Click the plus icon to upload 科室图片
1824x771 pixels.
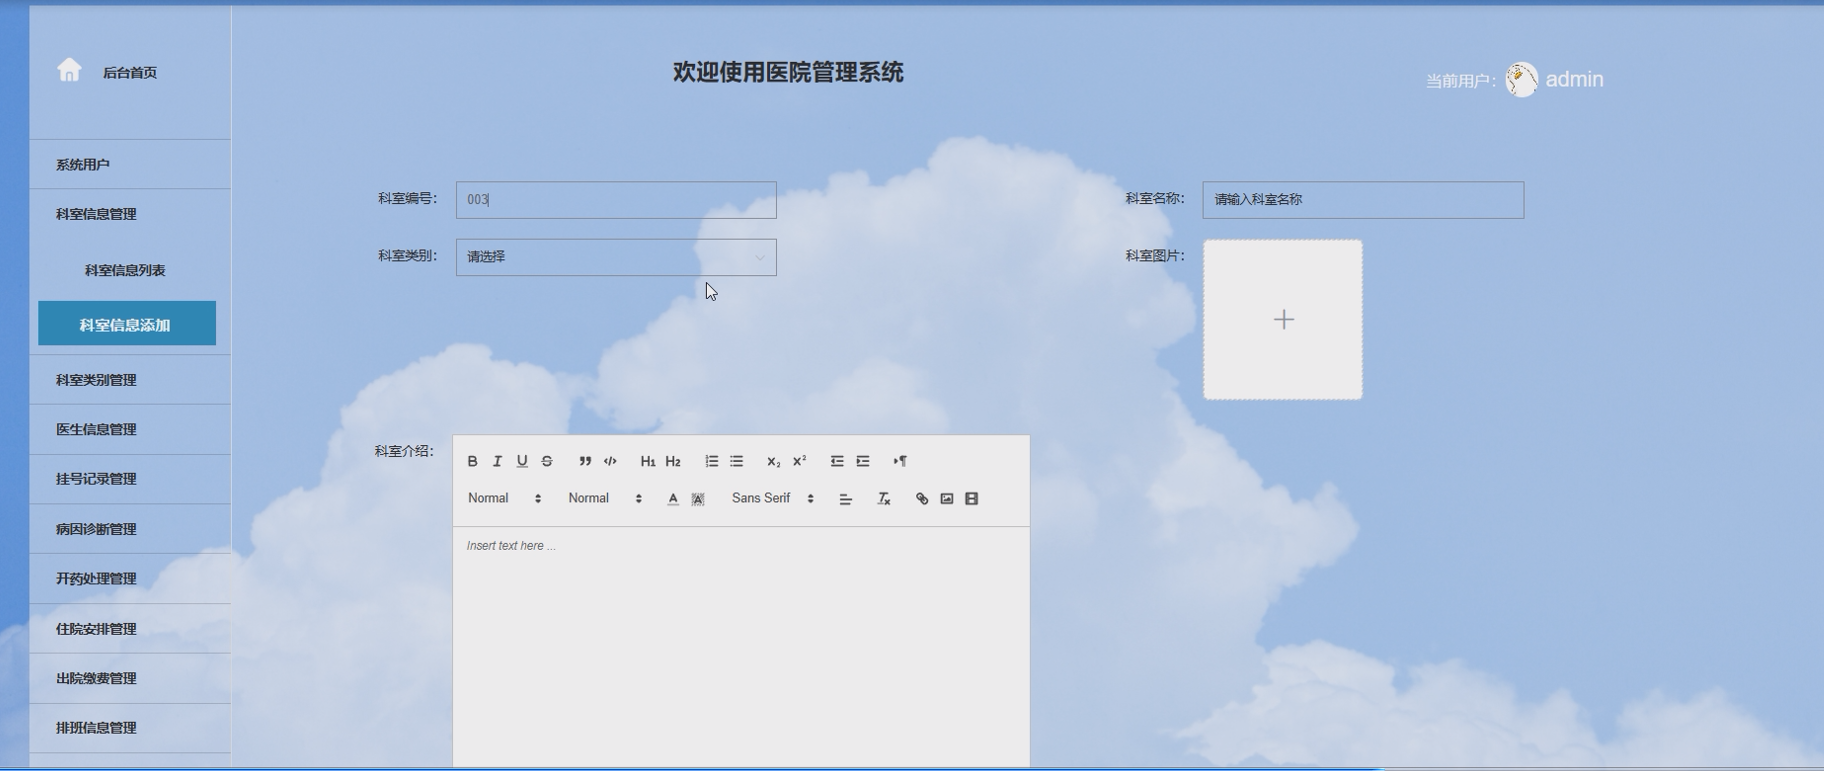tap(1283, 319)
